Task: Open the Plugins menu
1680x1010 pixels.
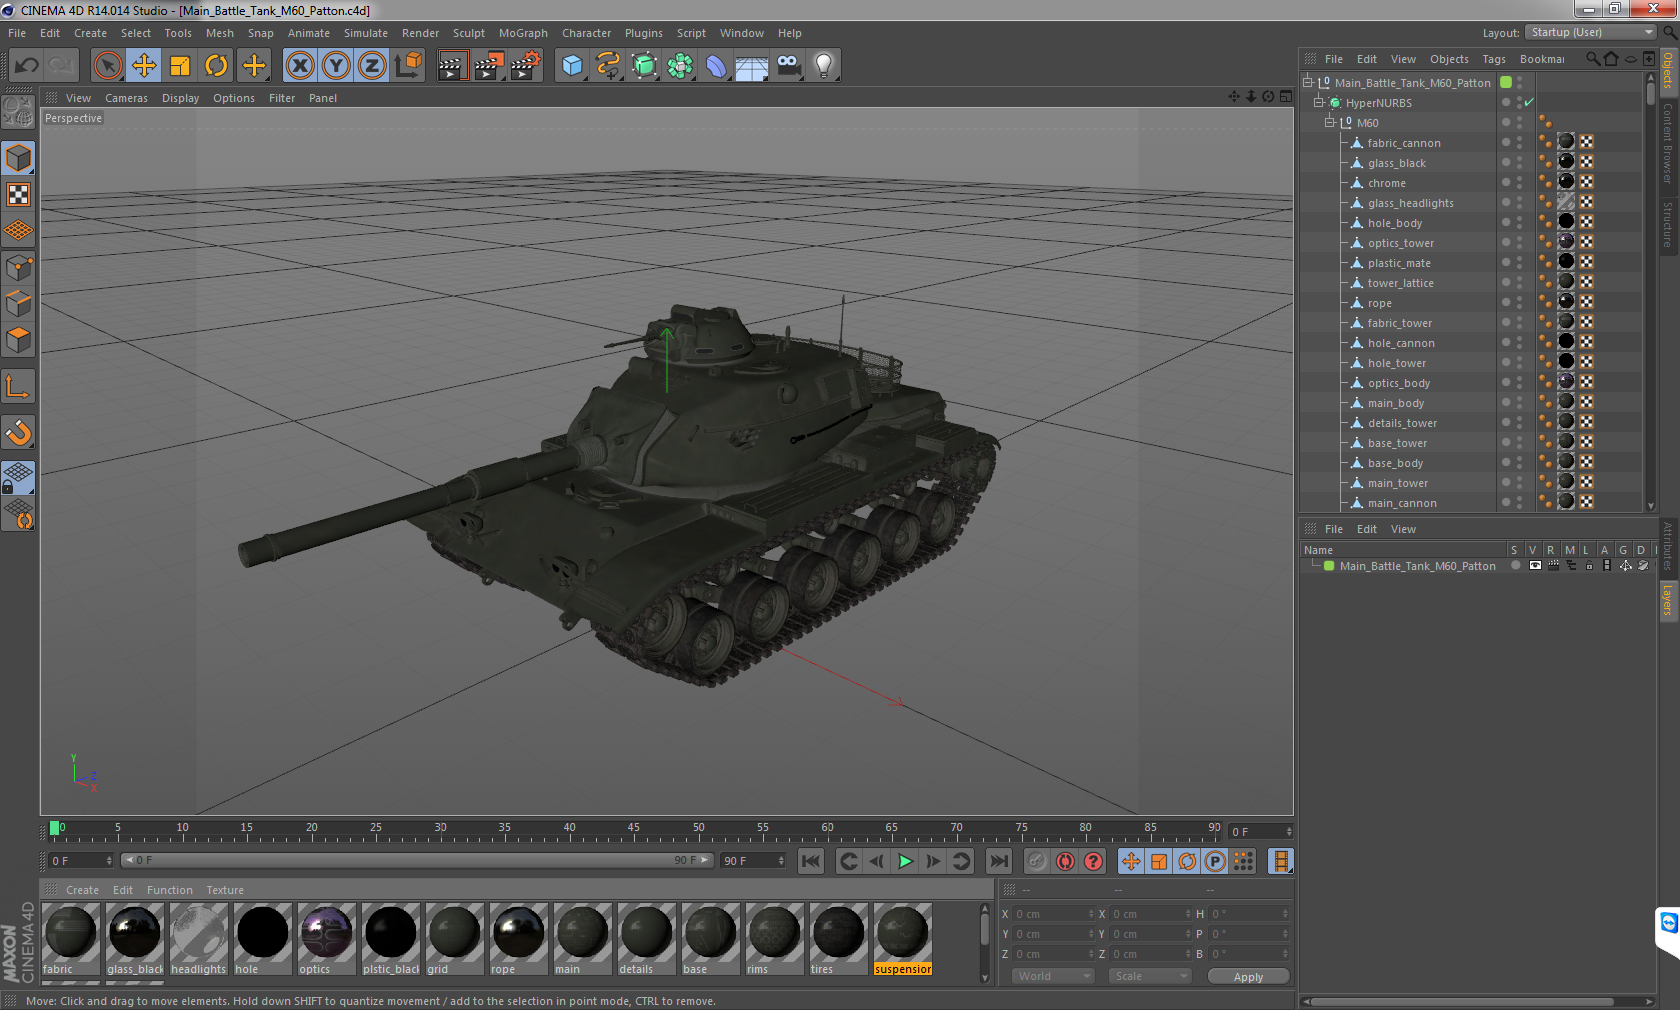Action: coord(644,33)
